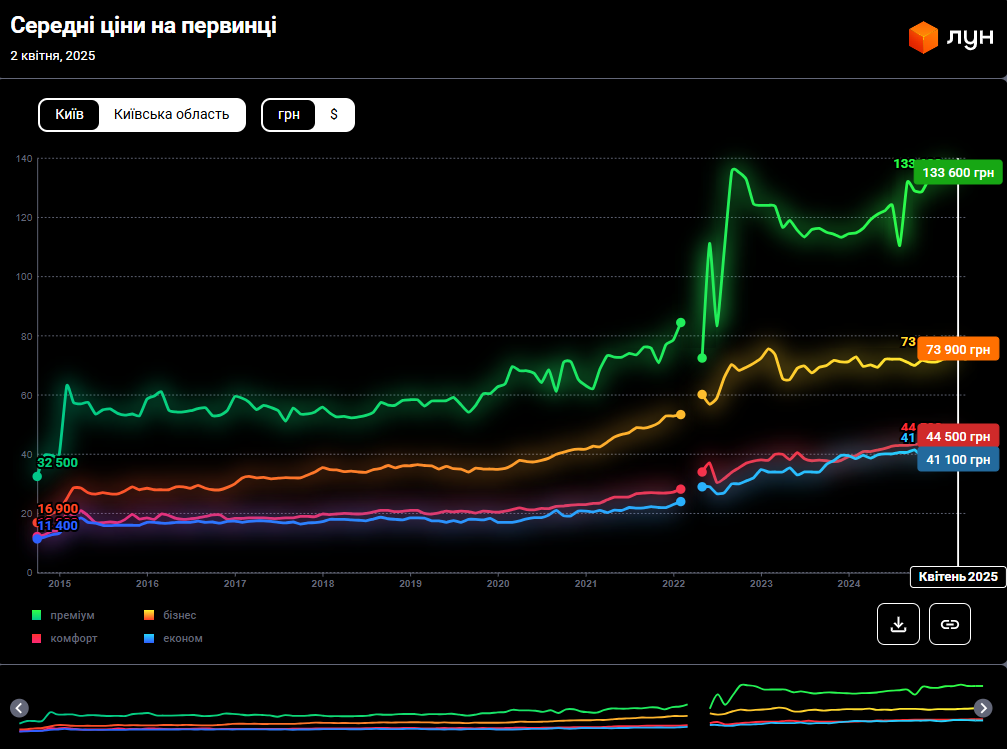1007x749 pixels.
Task: Click the LUN orange cube logo
Action: (922, 38)
